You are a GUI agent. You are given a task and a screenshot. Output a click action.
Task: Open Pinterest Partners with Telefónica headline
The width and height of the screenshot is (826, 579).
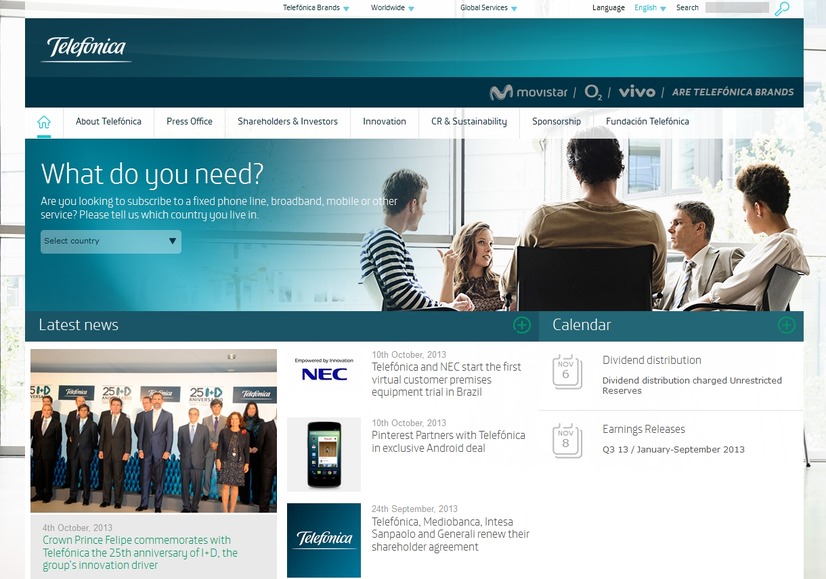(448, 441)
